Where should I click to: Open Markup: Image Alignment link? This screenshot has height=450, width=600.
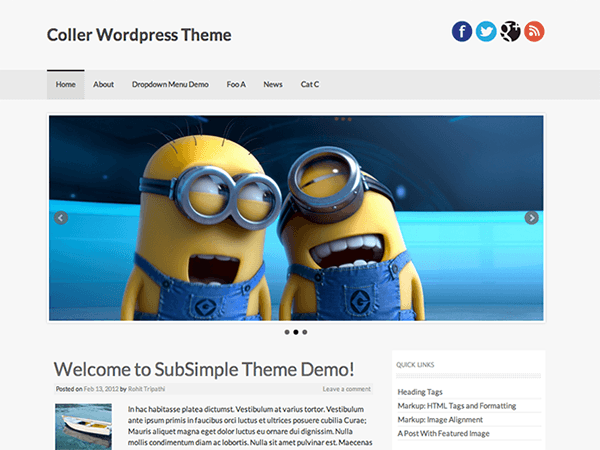[440, 419]
